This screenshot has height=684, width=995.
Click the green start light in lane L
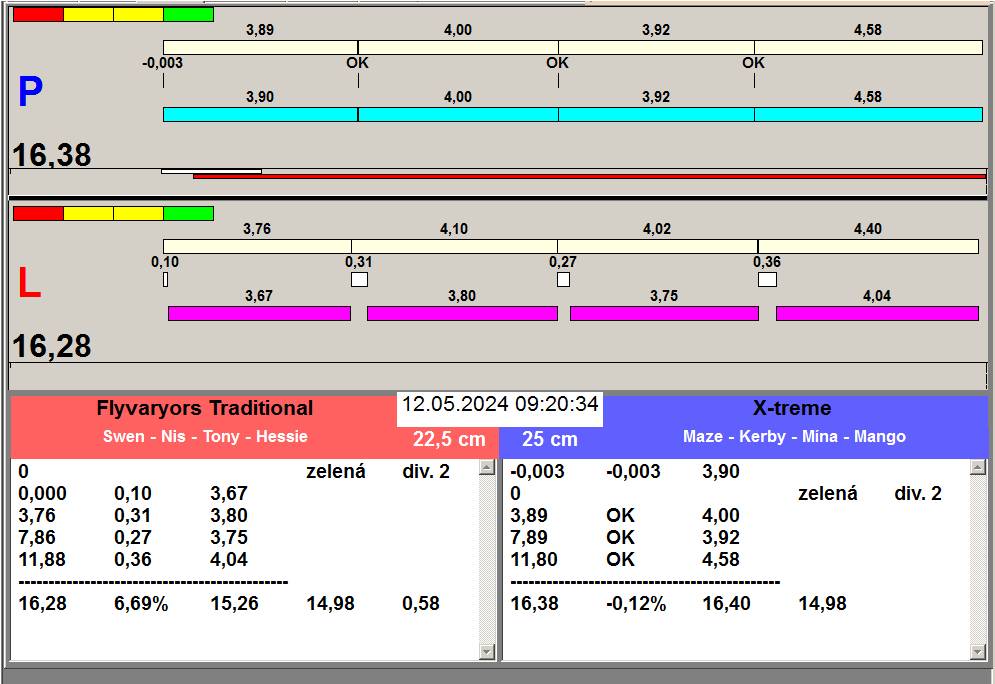[188, 213]
